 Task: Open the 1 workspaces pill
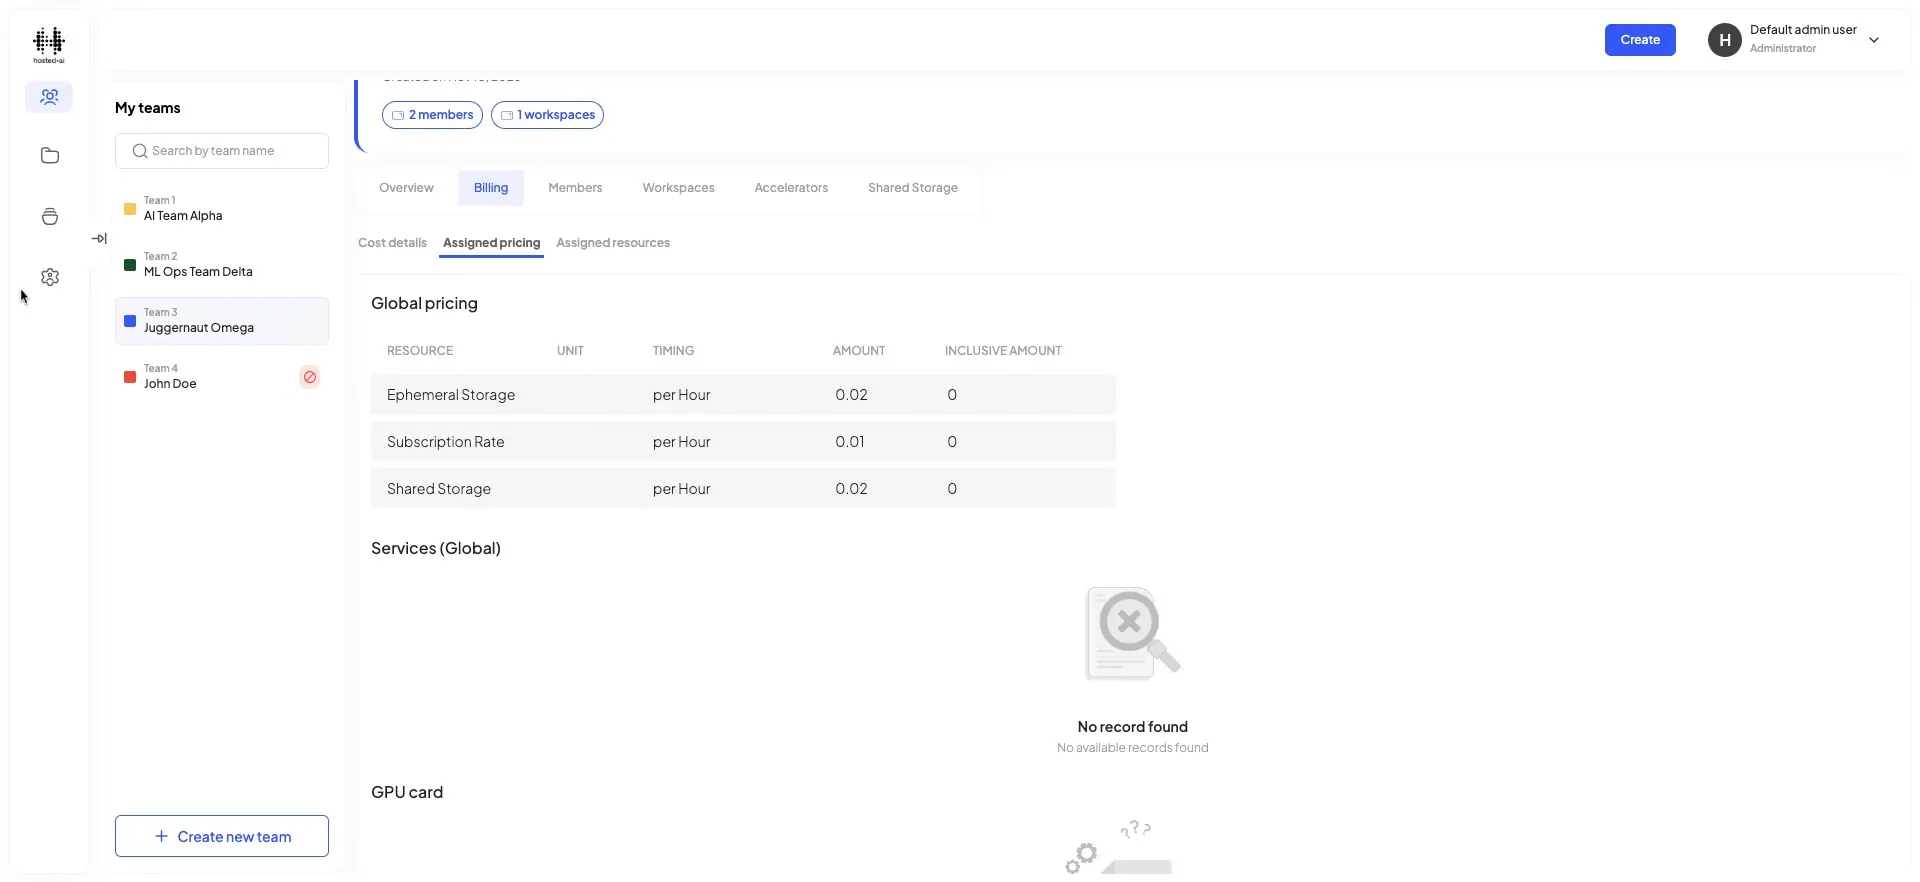[x=547, y=115]
